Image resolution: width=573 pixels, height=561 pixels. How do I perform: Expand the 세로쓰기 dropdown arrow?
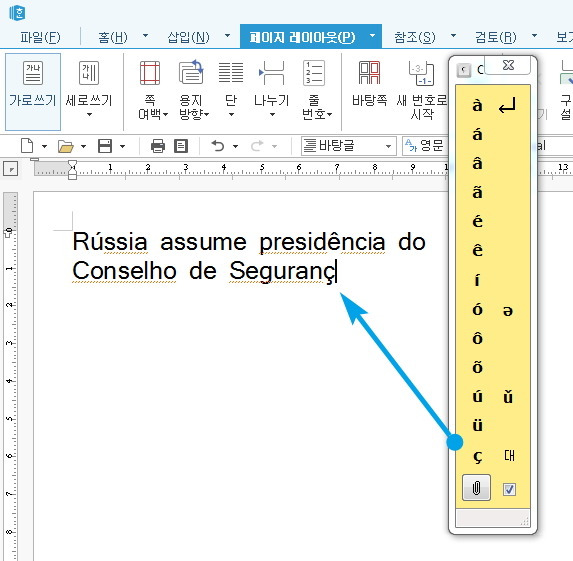click(x=89, y=115)
